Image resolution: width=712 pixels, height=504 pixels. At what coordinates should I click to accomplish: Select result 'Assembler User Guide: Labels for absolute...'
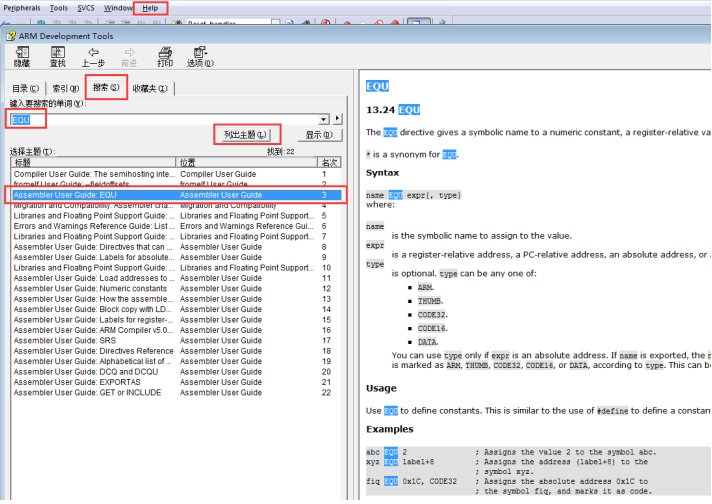tap(176, 257)
